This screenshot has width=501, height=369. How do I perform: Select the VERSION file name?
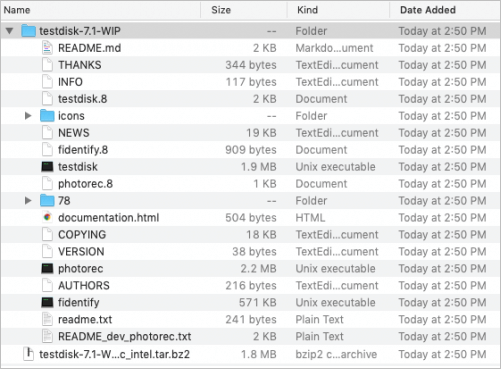click(x=81, y=252)
